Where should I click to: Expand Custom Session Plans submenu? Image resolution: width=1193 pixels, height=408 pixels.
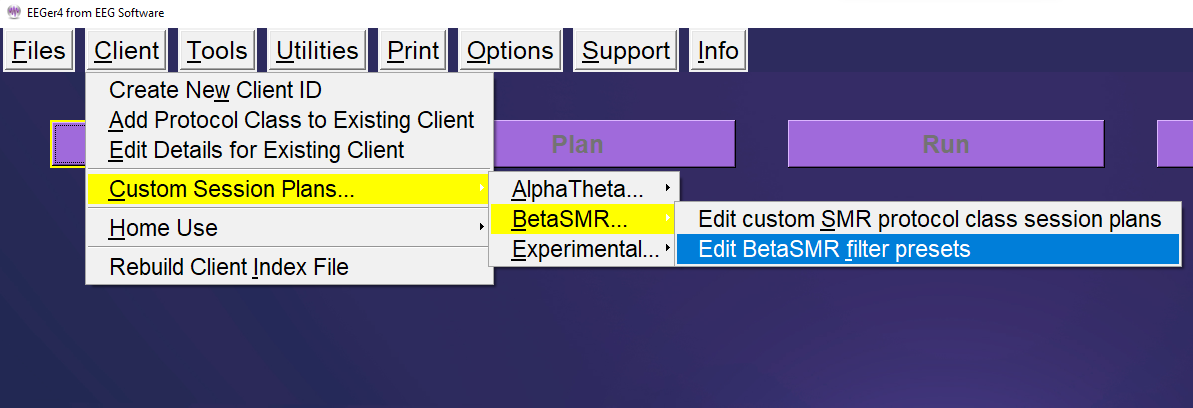(232, 188)
